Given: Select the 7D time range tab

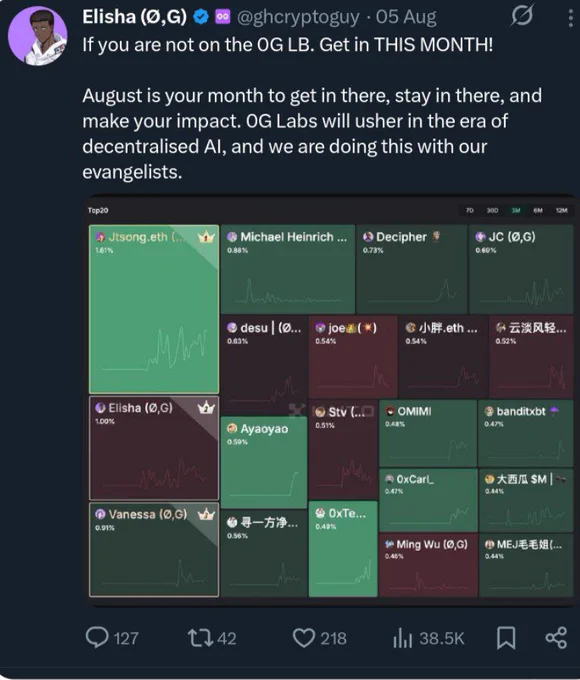Looking at the screenshot, I should click(470, 210).
